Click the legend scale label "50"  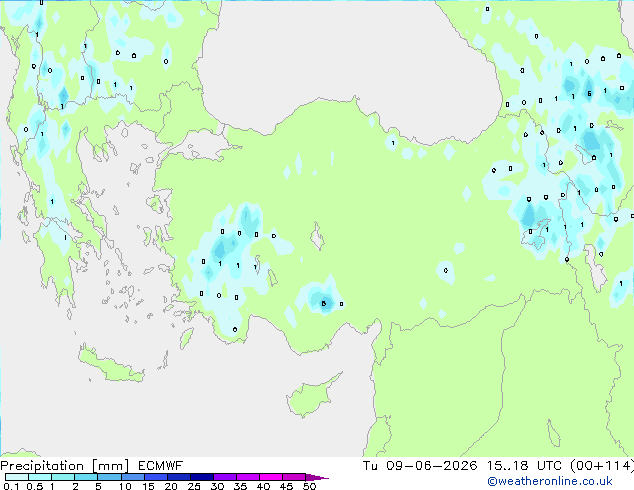pos(309,486)
